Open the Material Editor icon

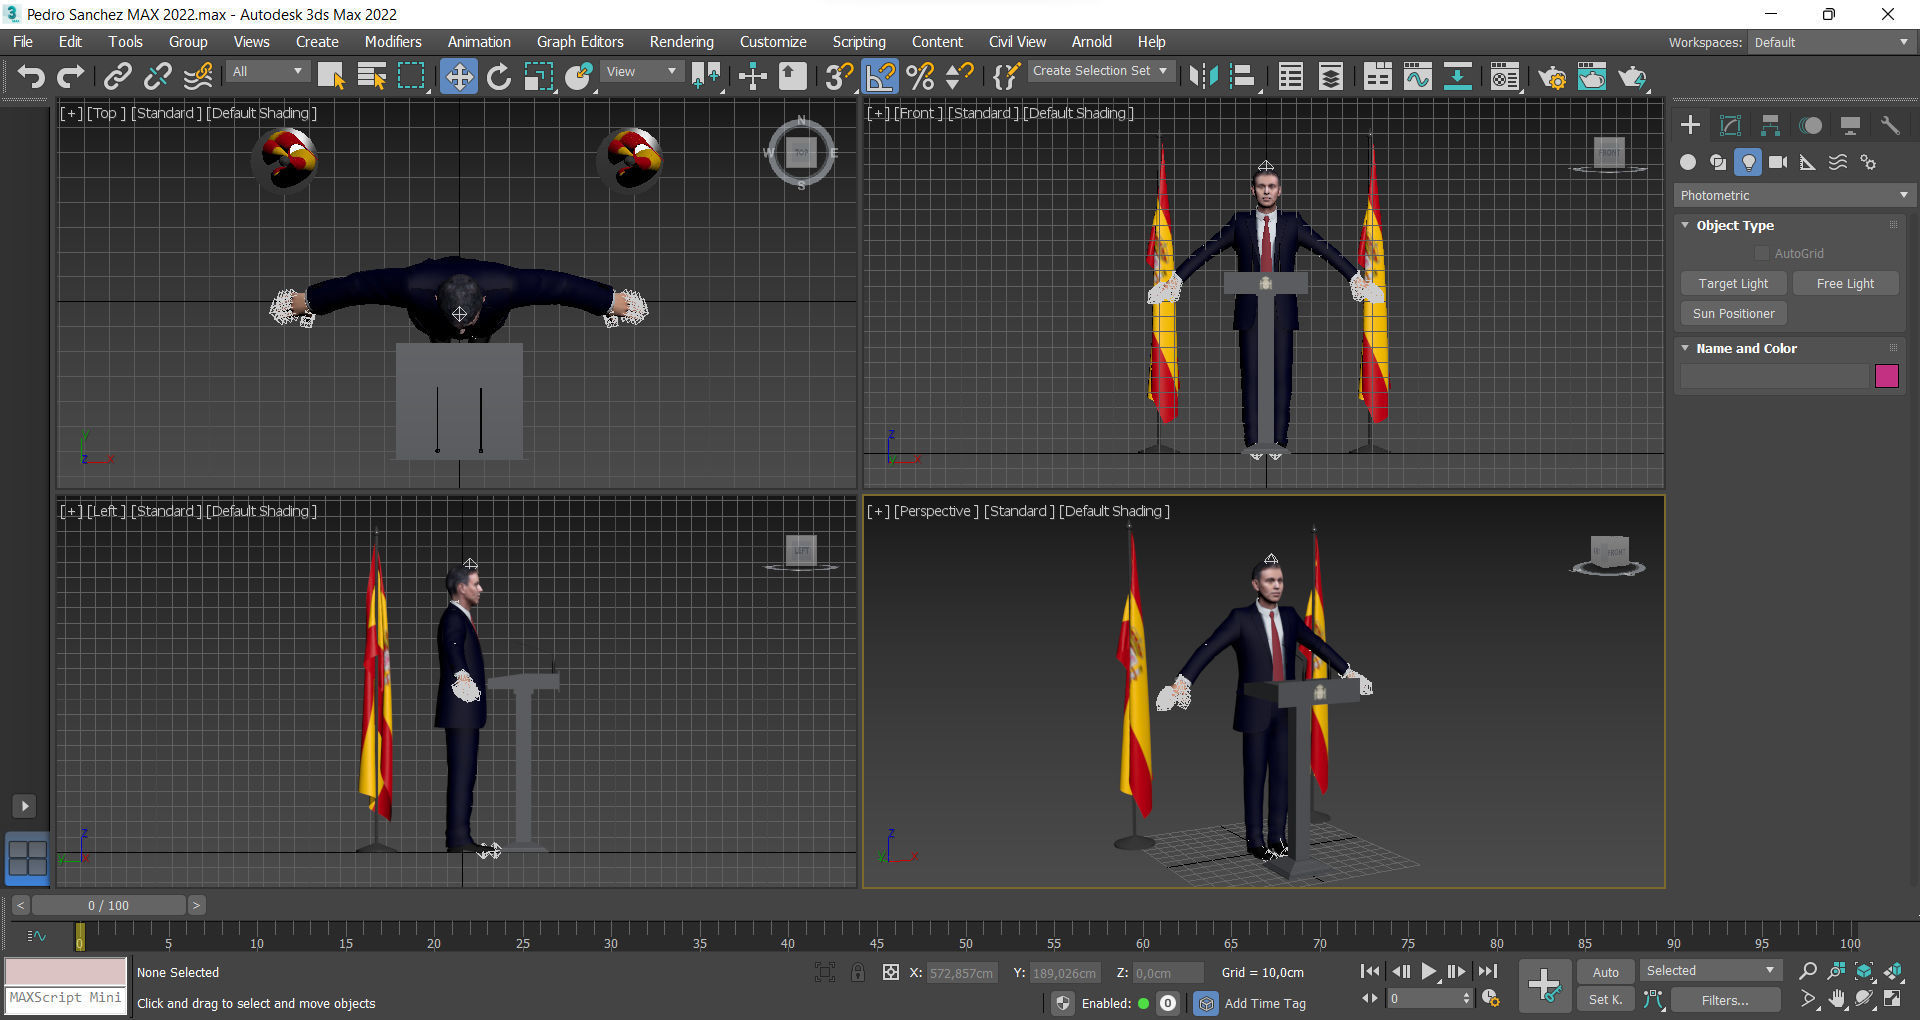coord(1504,76)
